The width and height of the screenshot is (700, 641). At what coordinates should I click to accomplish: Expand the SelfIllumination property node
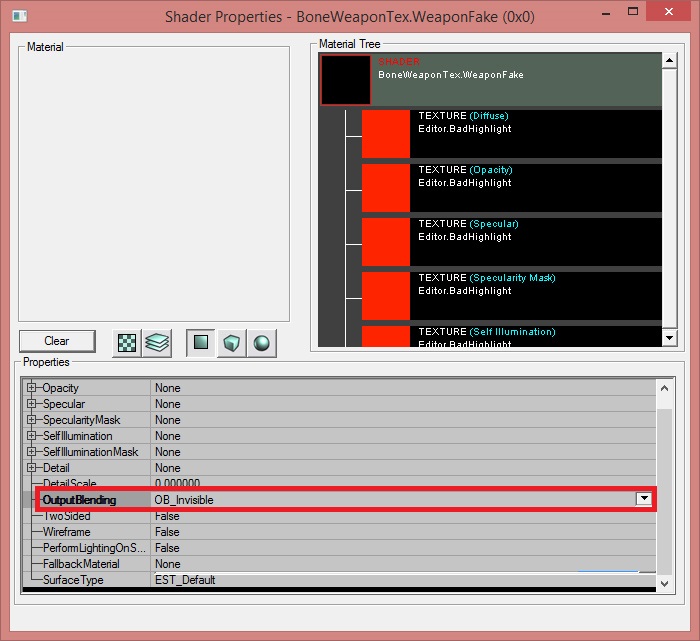31,436
